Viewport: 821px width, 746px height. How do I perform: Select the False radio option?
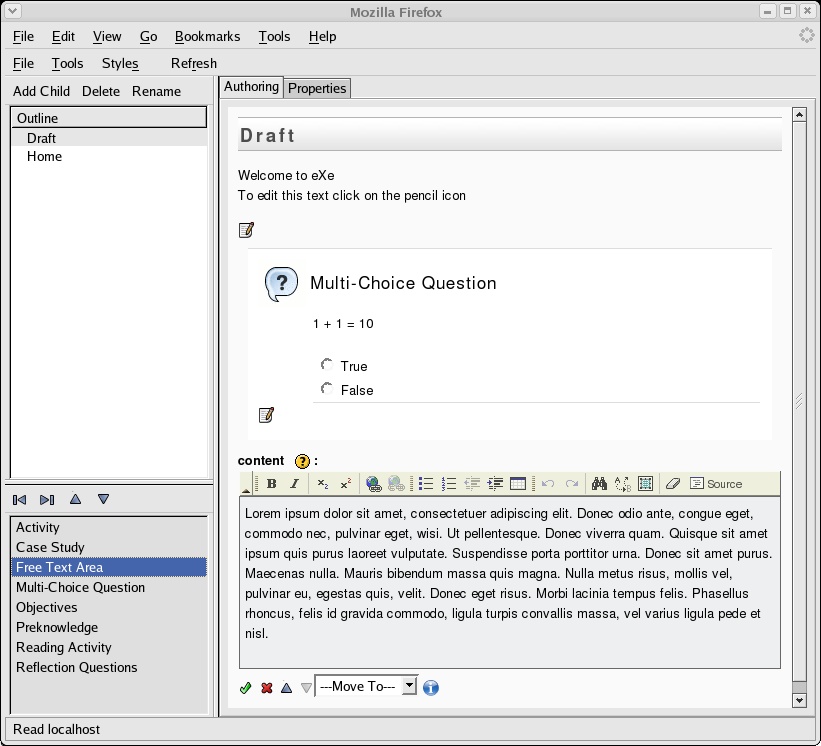(327, 388)
